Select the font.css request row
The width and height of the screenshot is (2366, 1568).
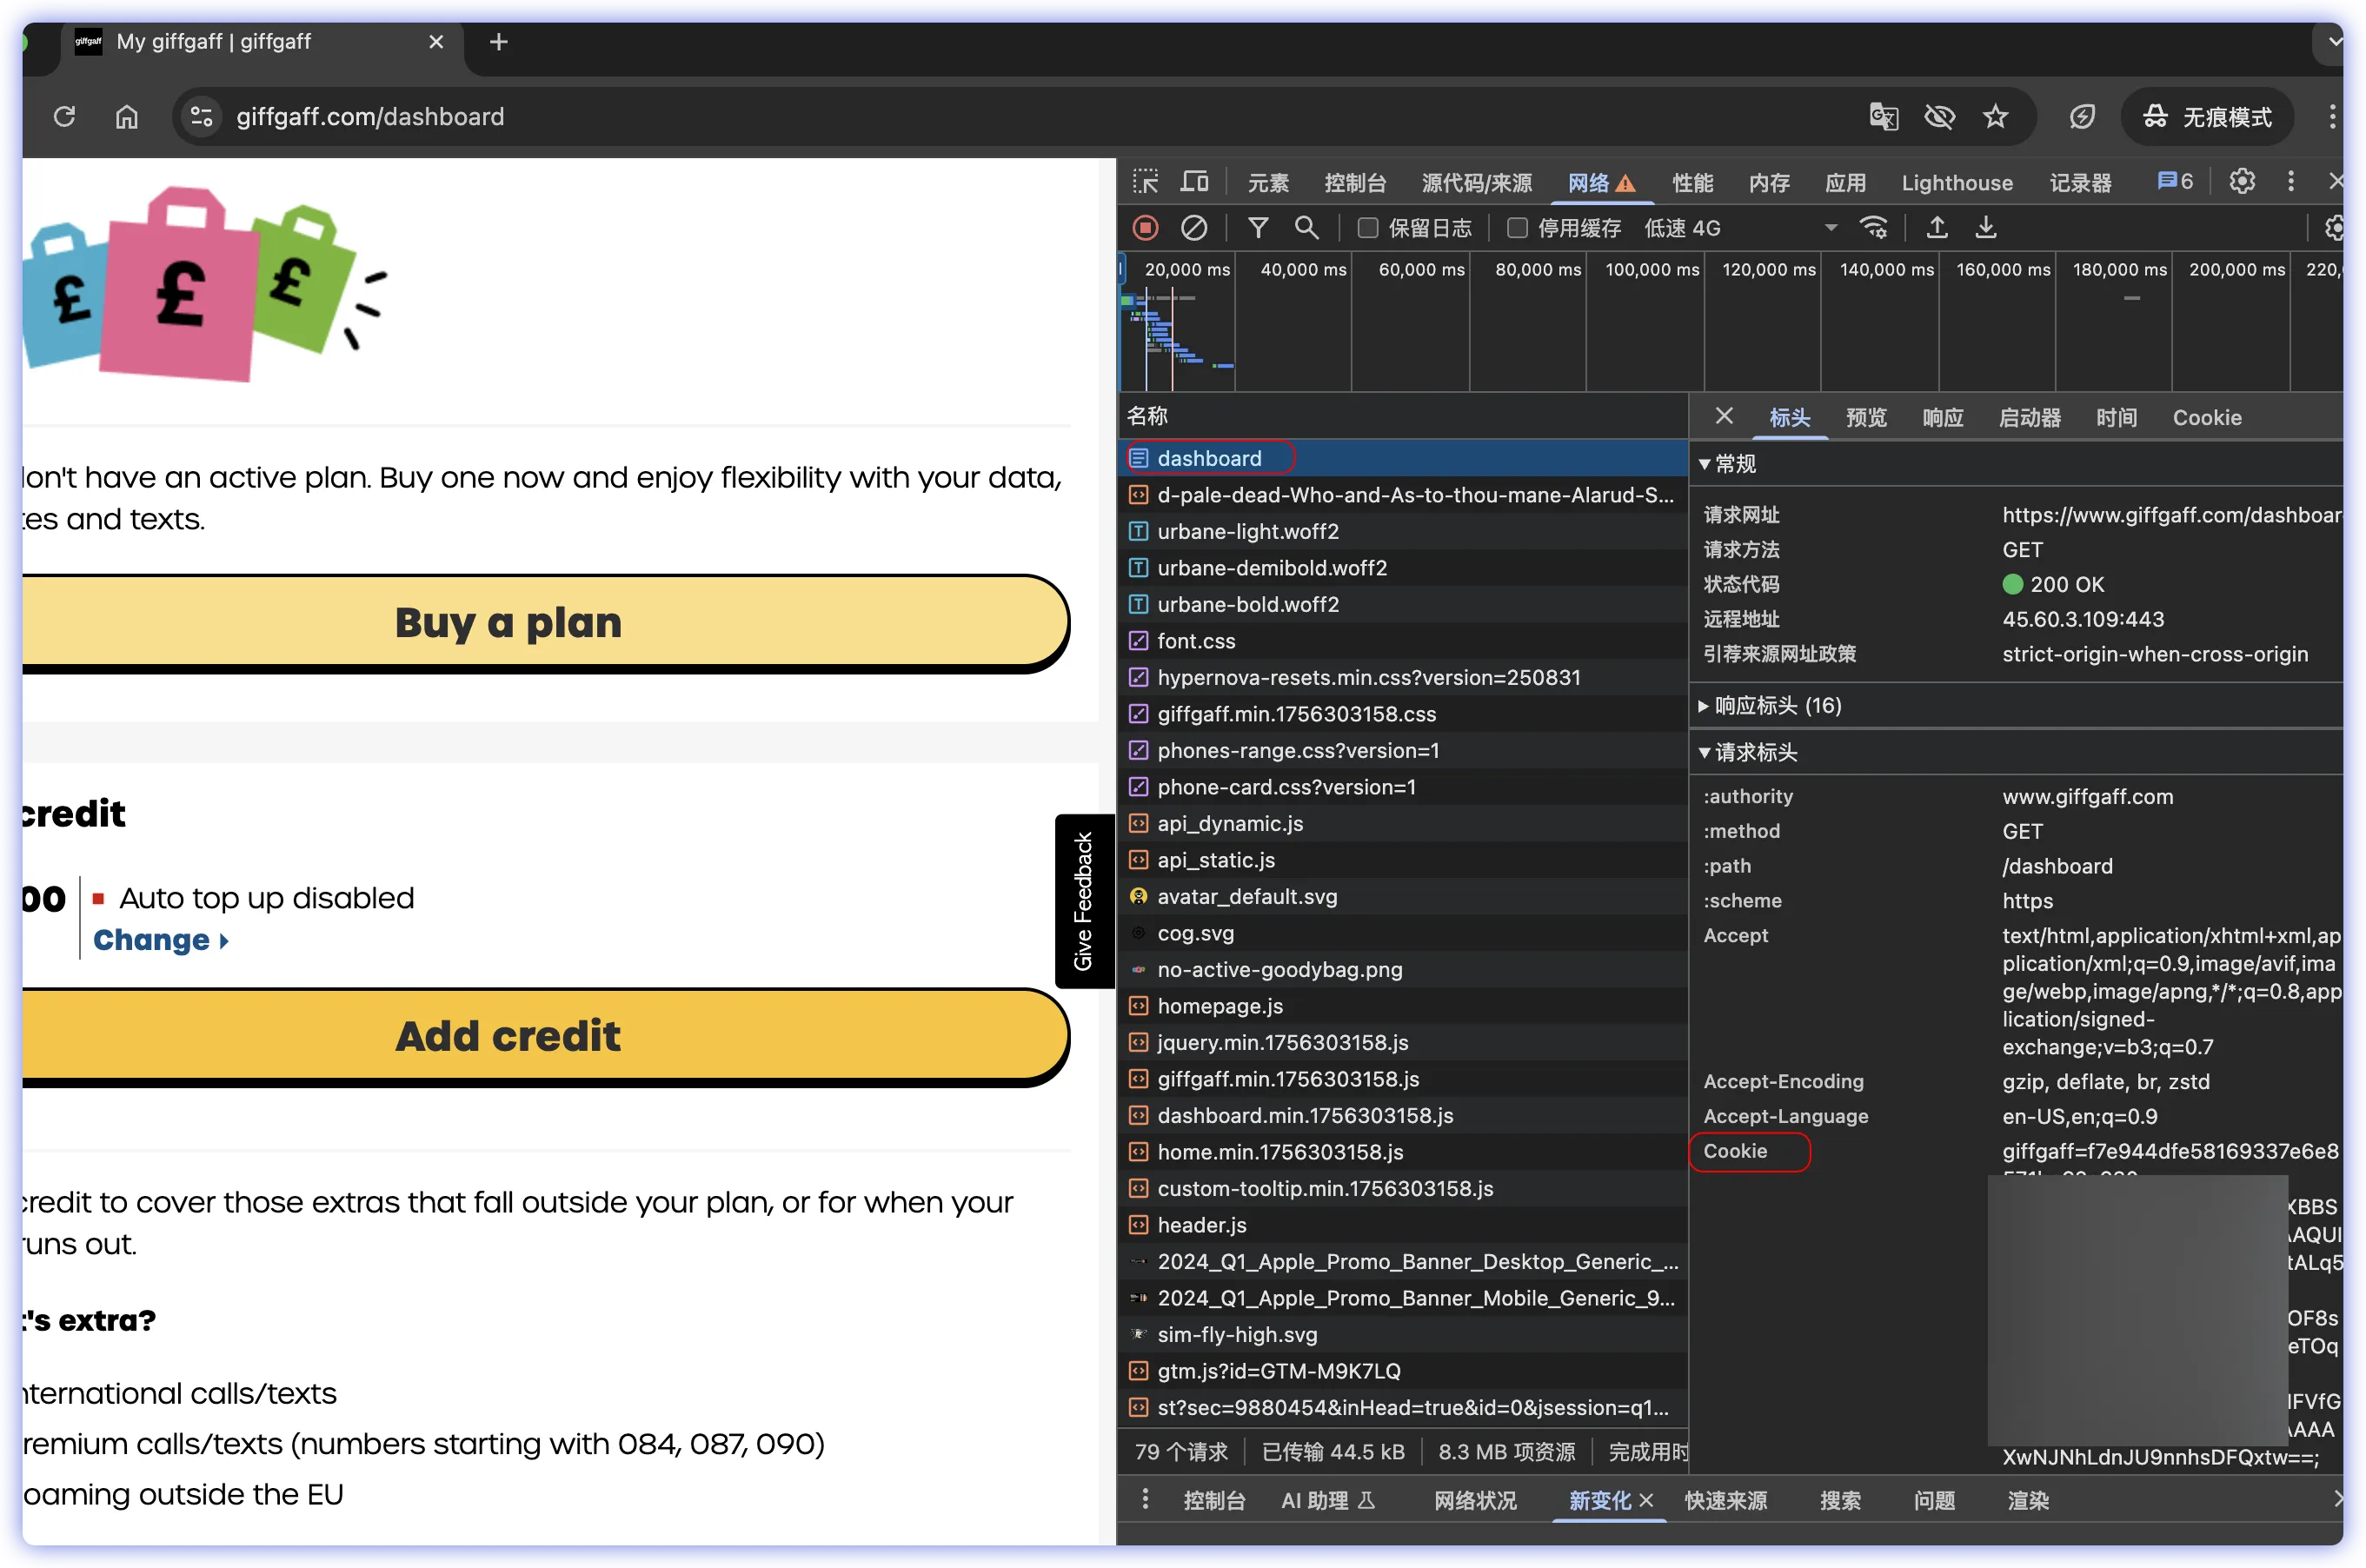[1196, 641]
